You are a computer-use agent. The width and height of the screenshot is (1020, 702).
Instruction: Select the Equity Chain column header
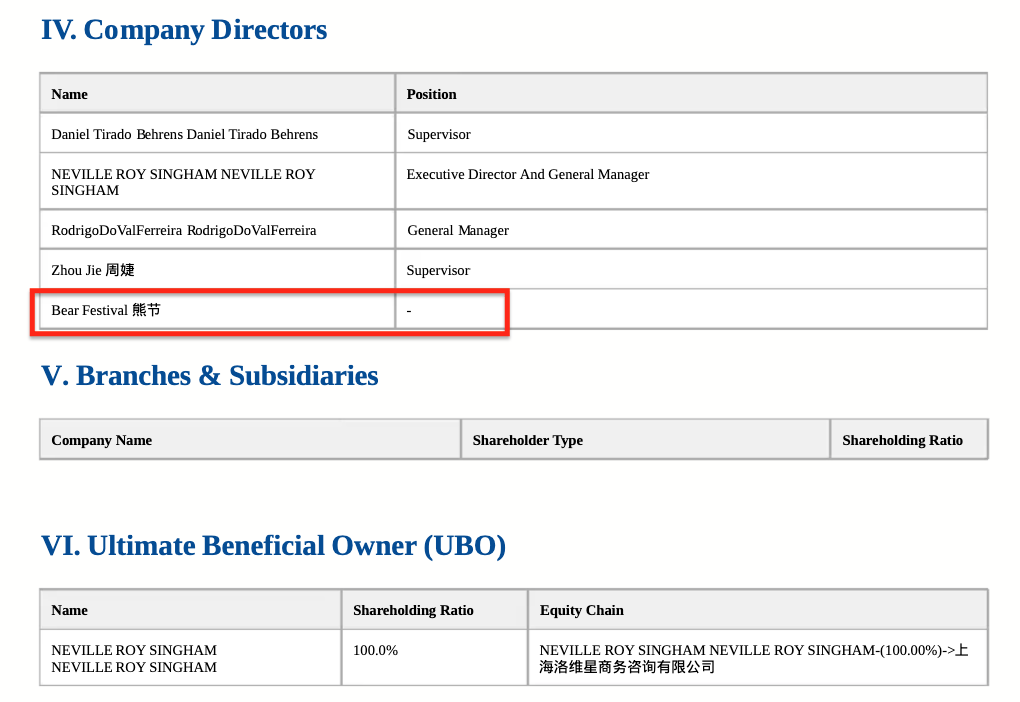[x=581, y=610]
